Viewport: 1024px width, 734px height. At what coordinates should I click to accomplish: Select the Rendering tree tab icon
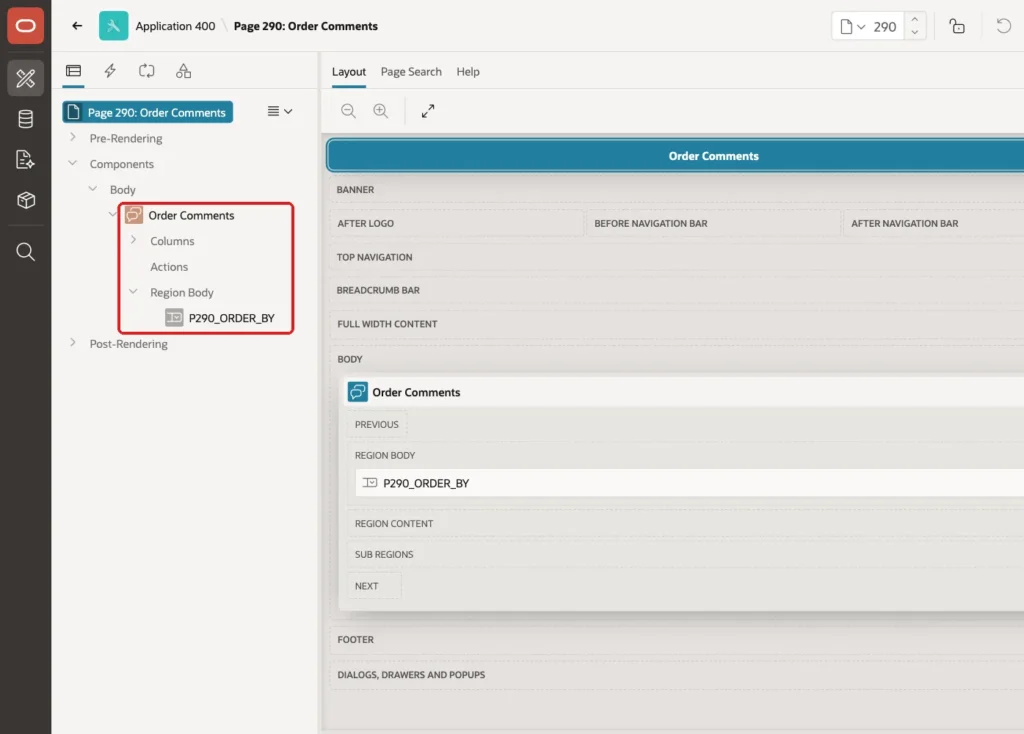tap(73, 71)
